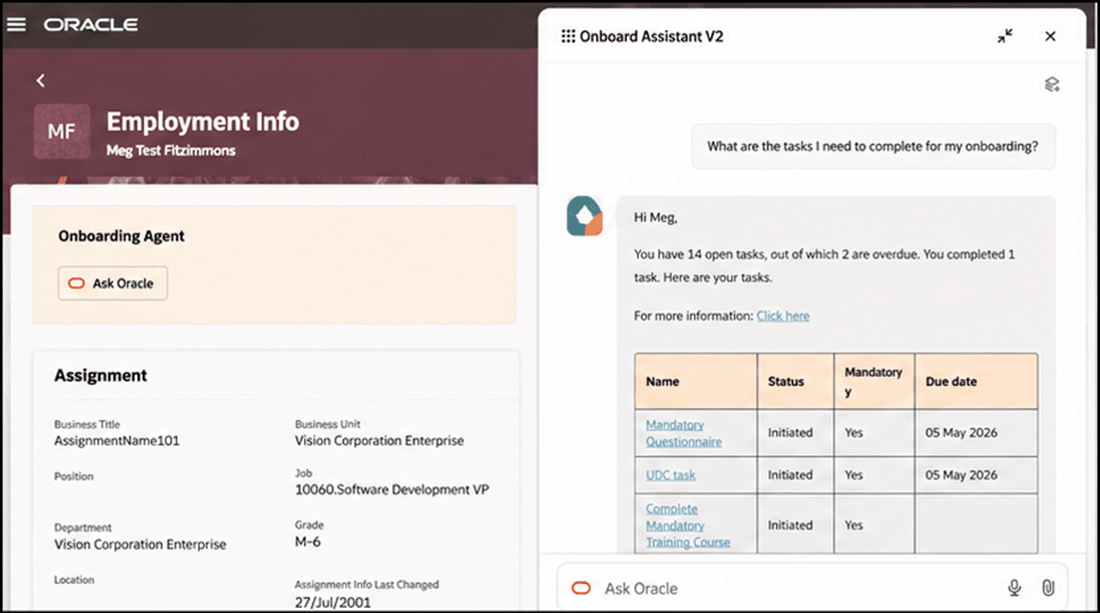
Task: Click the attachment paperclip icon
Action: tap(1048, 588)
